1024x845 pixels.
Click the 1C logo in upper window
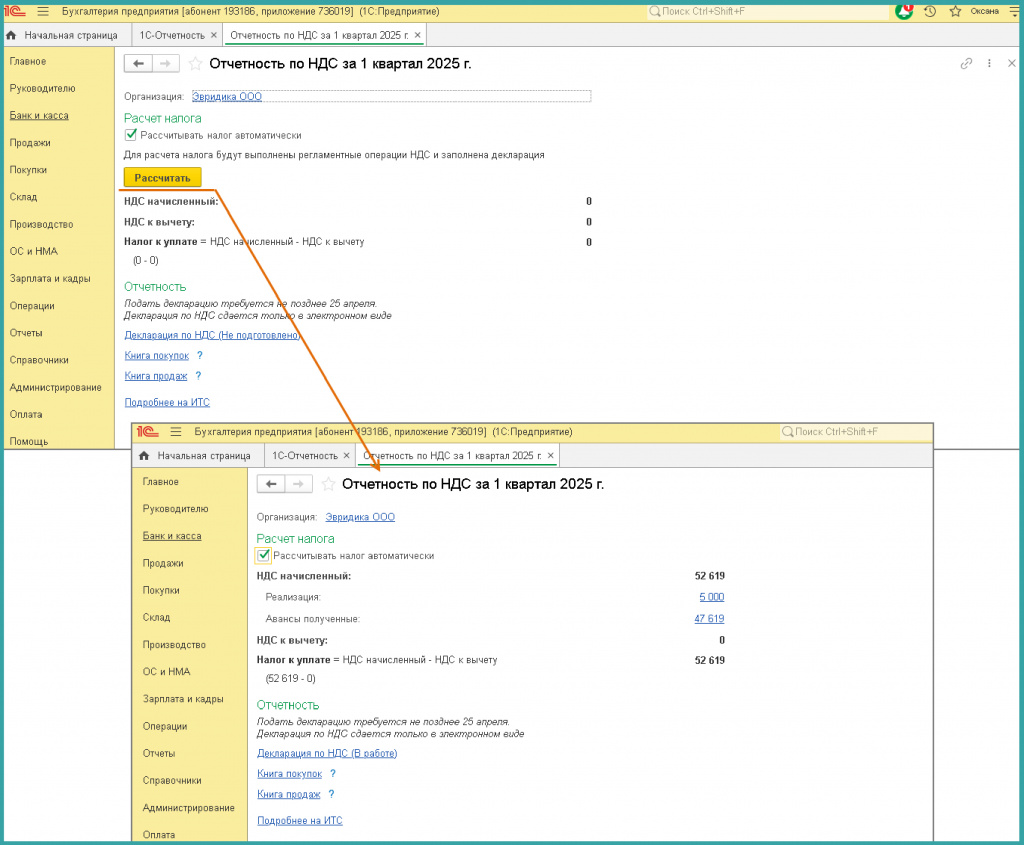point(14,11)
